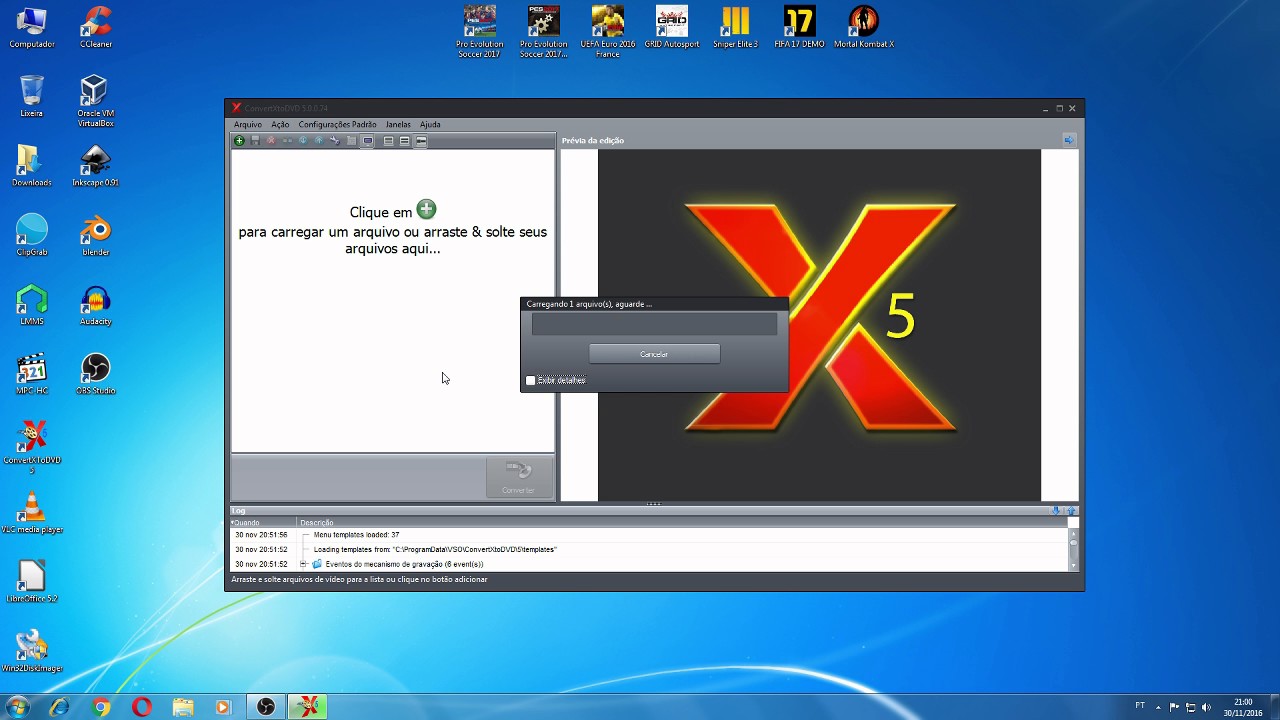The image size is (1280, 720).
Task: Click the Log panel vertical scrollbar
Action: 1074,548
